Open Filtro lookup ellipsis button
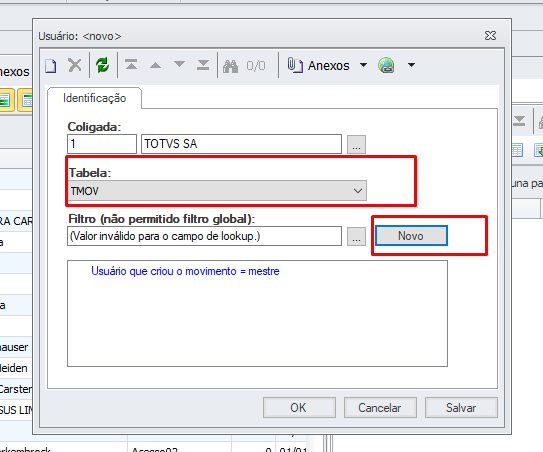The width and height of the screenshot is (543, 452). [x=356, y=237]
